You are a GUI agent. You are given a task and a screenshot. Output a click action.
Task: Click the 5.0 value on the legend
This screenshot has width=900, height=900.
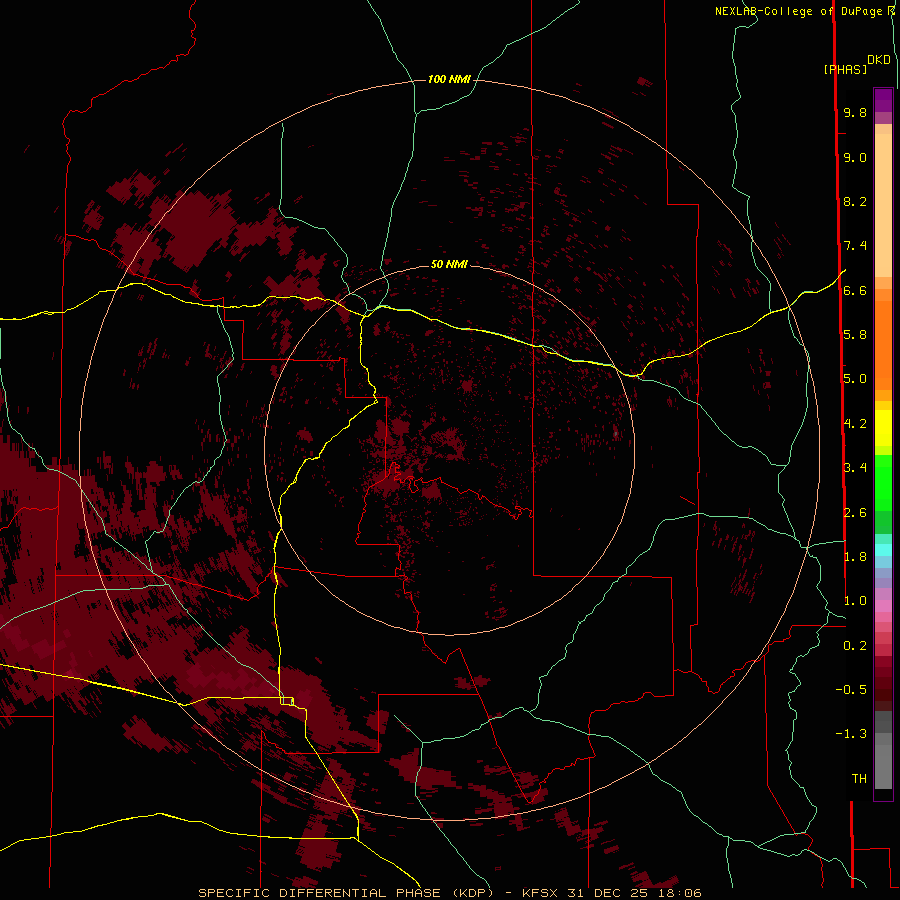(855, 379)
